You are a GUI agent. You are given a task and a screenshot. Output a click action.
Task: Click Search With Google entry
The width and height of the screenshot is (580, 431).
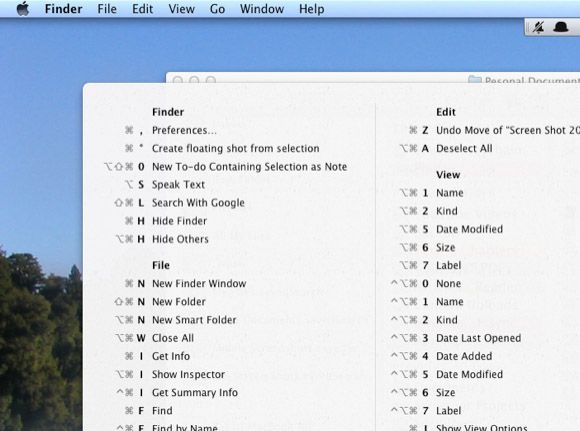(x=198, y=203)
